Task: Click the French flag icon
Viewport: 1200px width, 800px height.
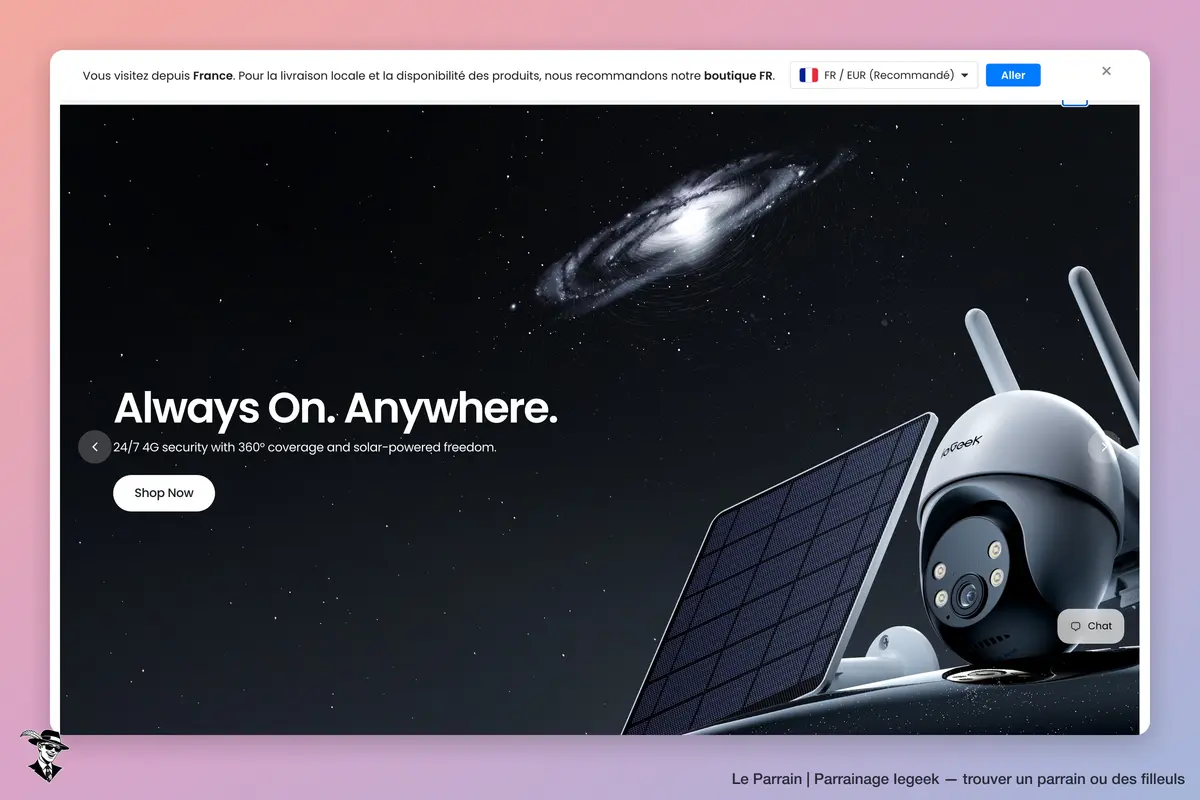Action: pyautogui.click(x=809, y=75)
